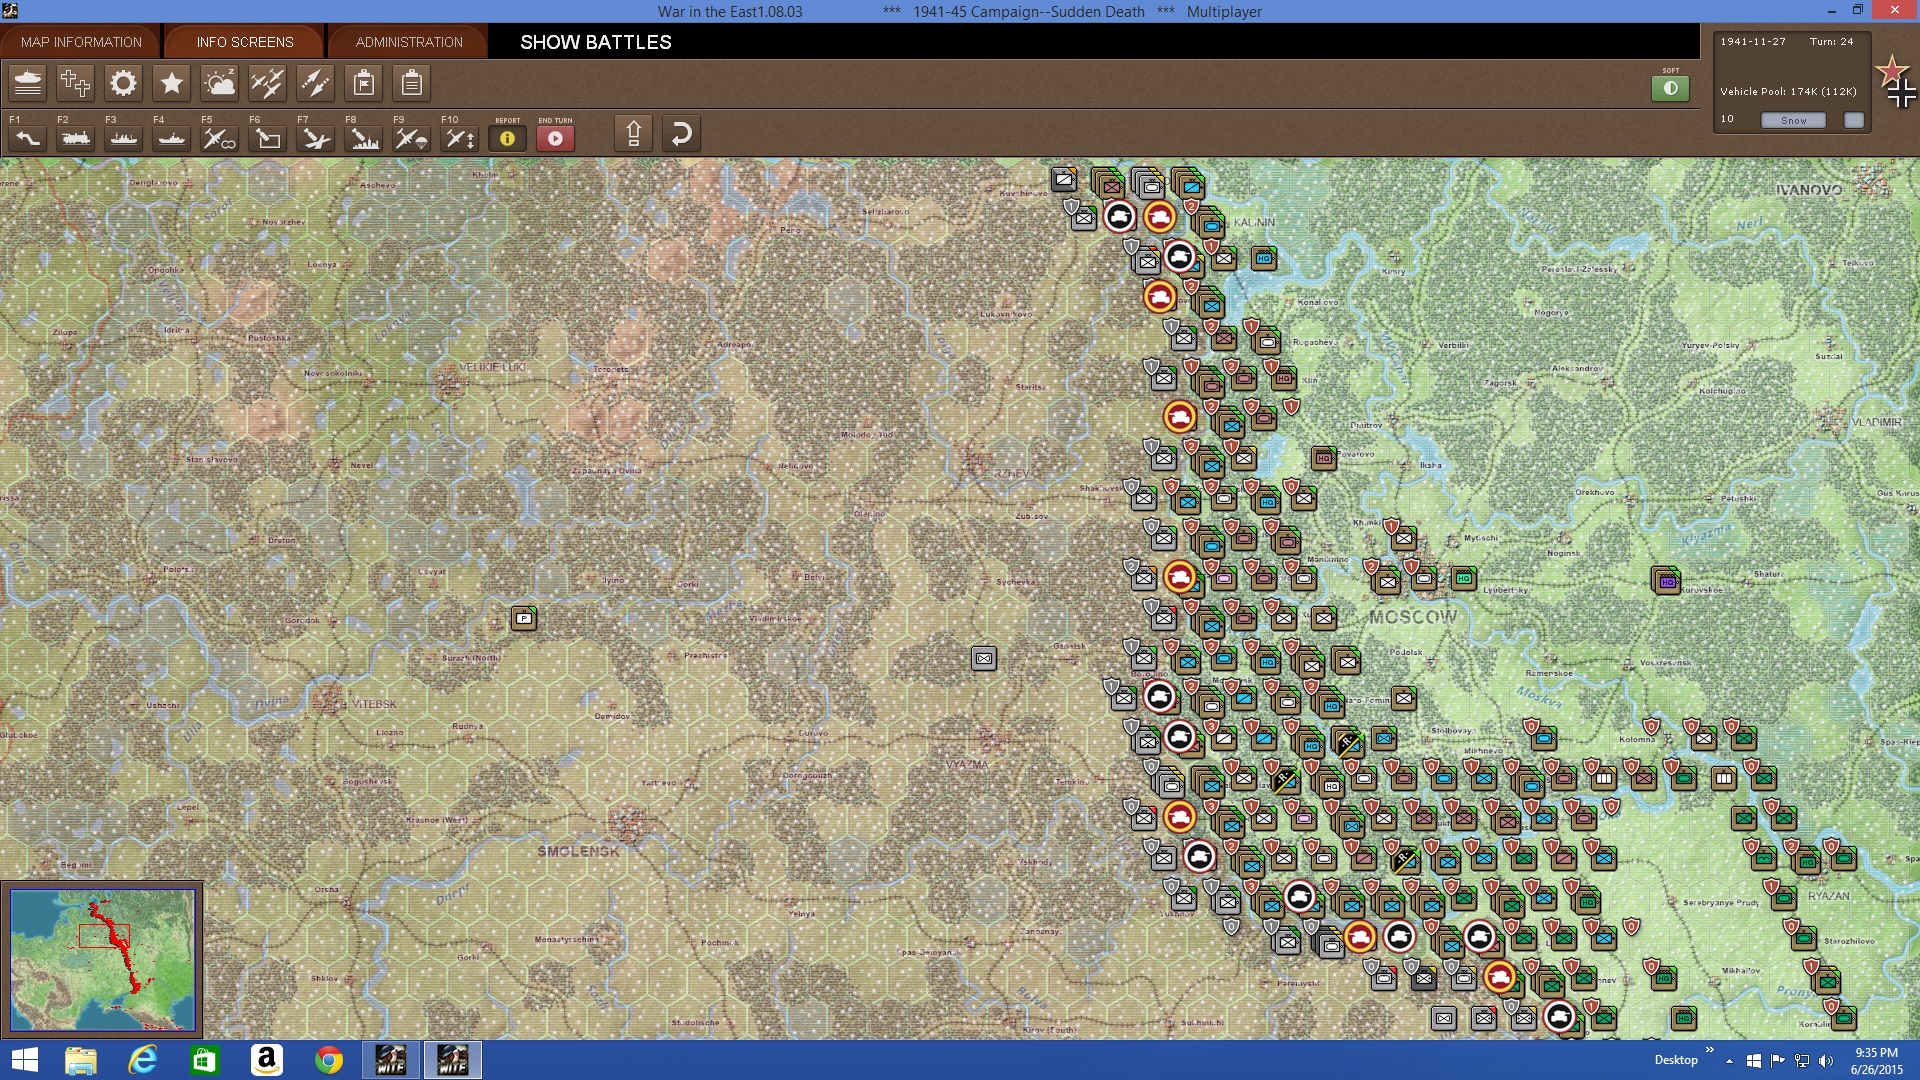Click the VYAZMA city label on map
The height and width of the screenshot is (1080, 1920).
967,764
